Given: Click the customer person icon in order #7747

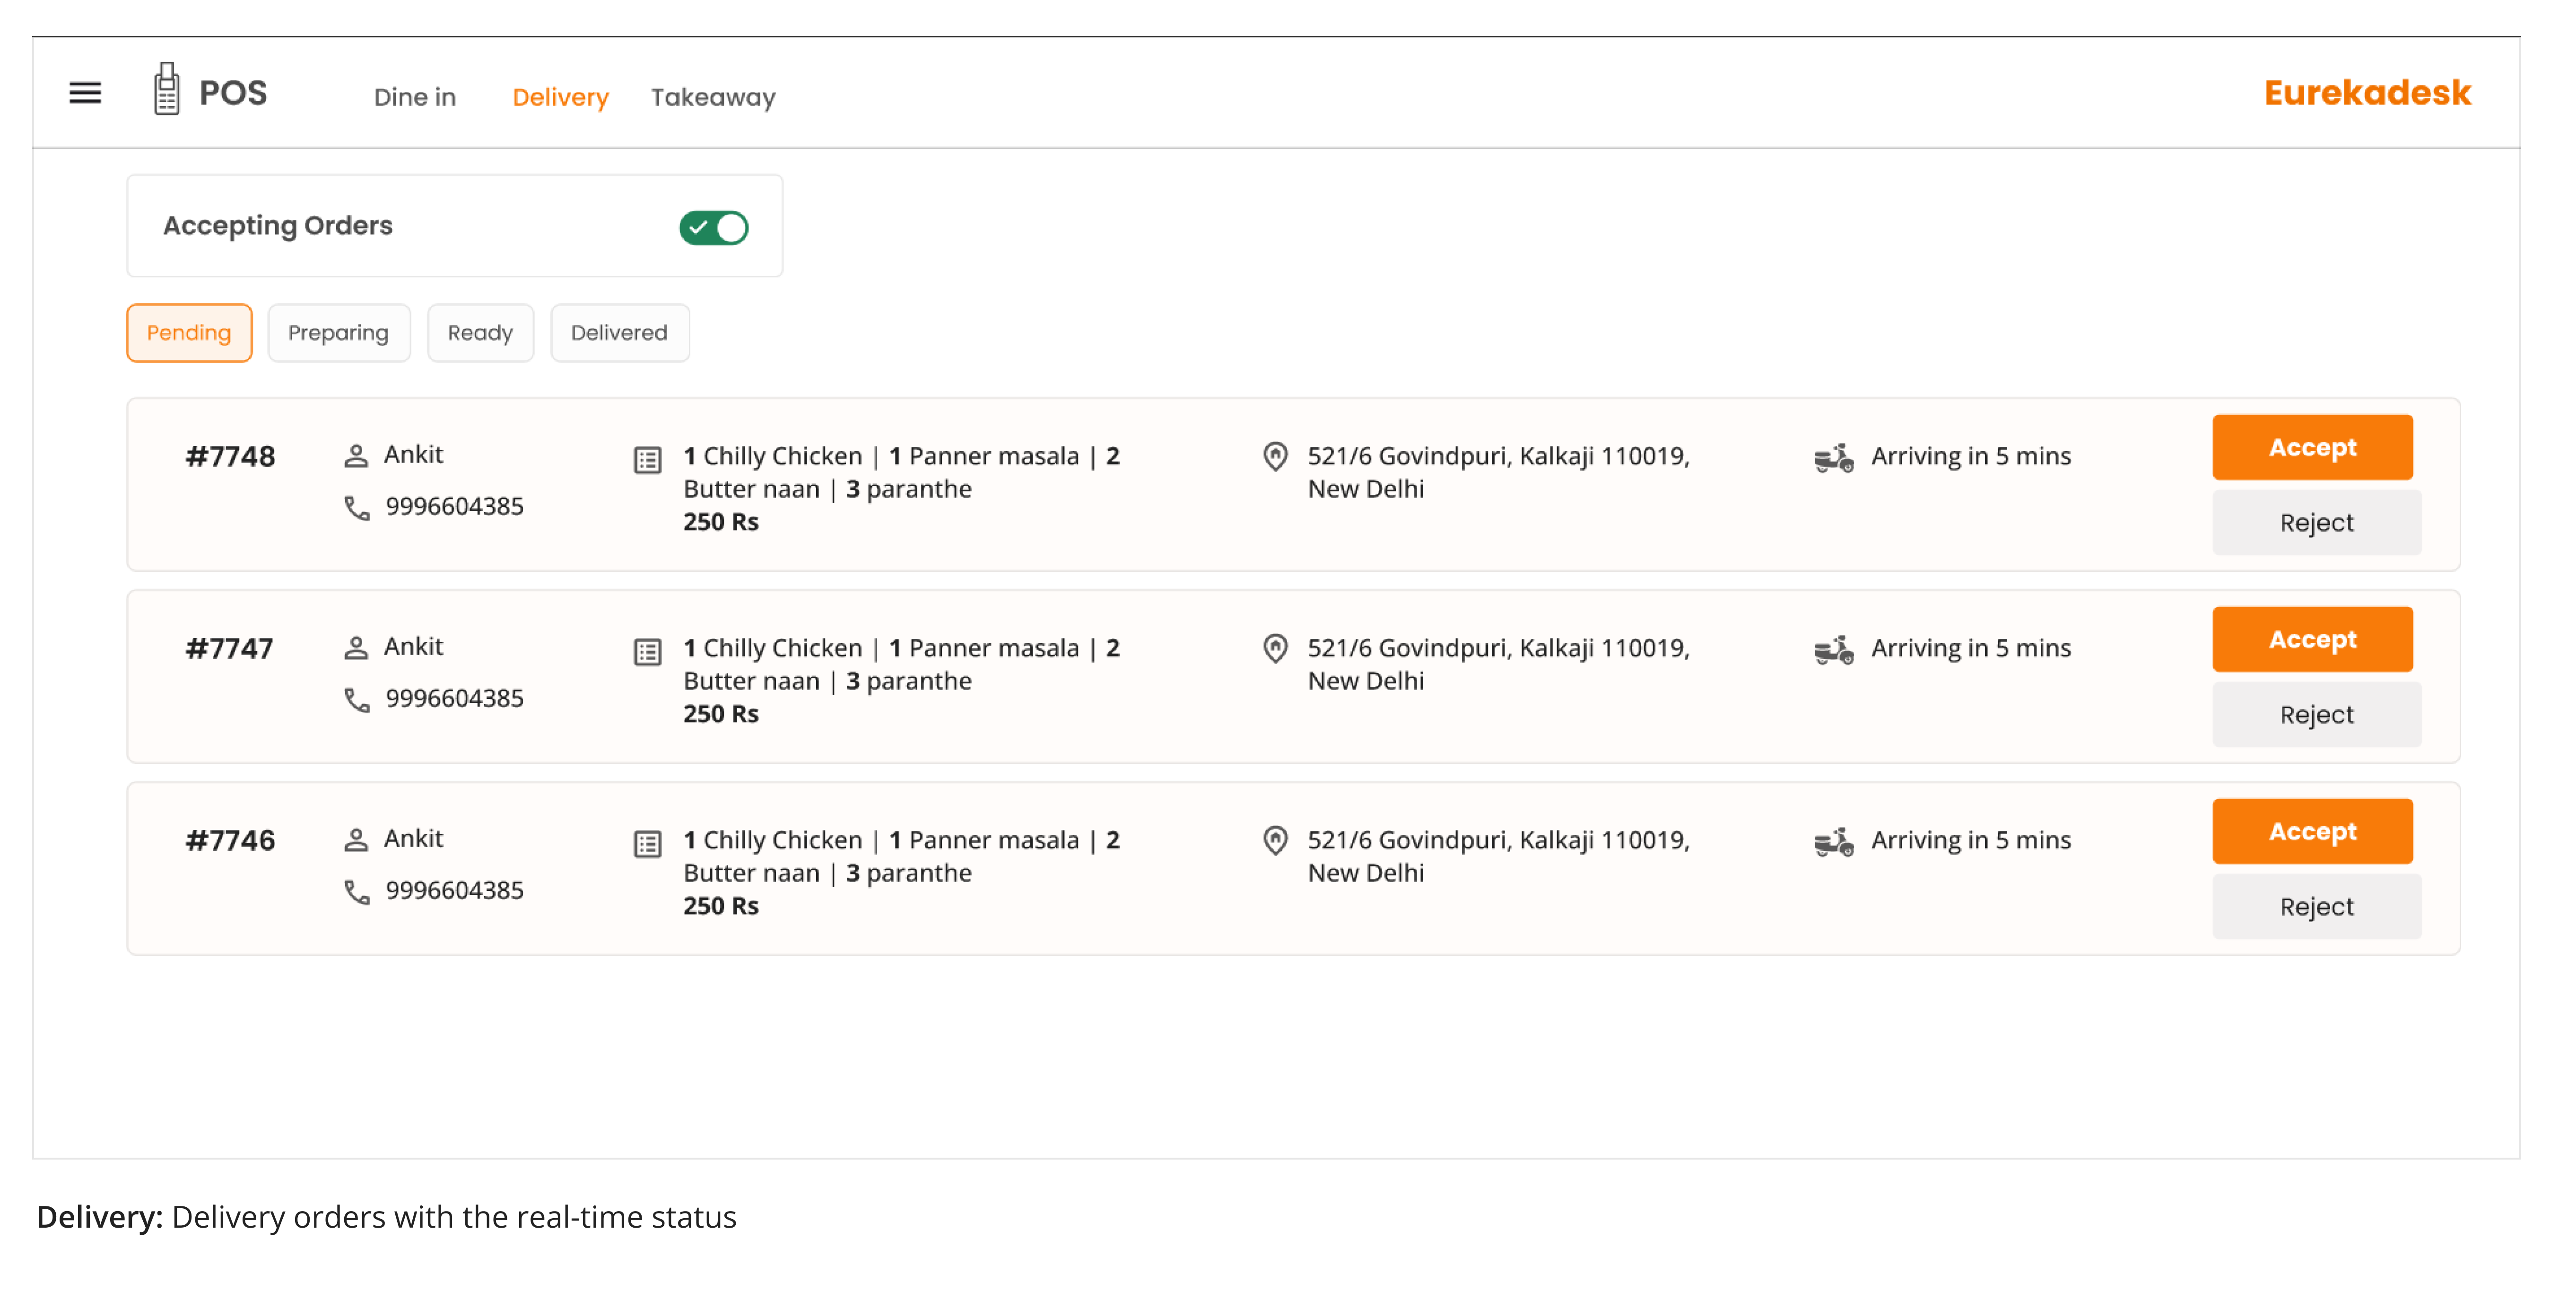Looking at the screenshot, I should pos(356,648).
